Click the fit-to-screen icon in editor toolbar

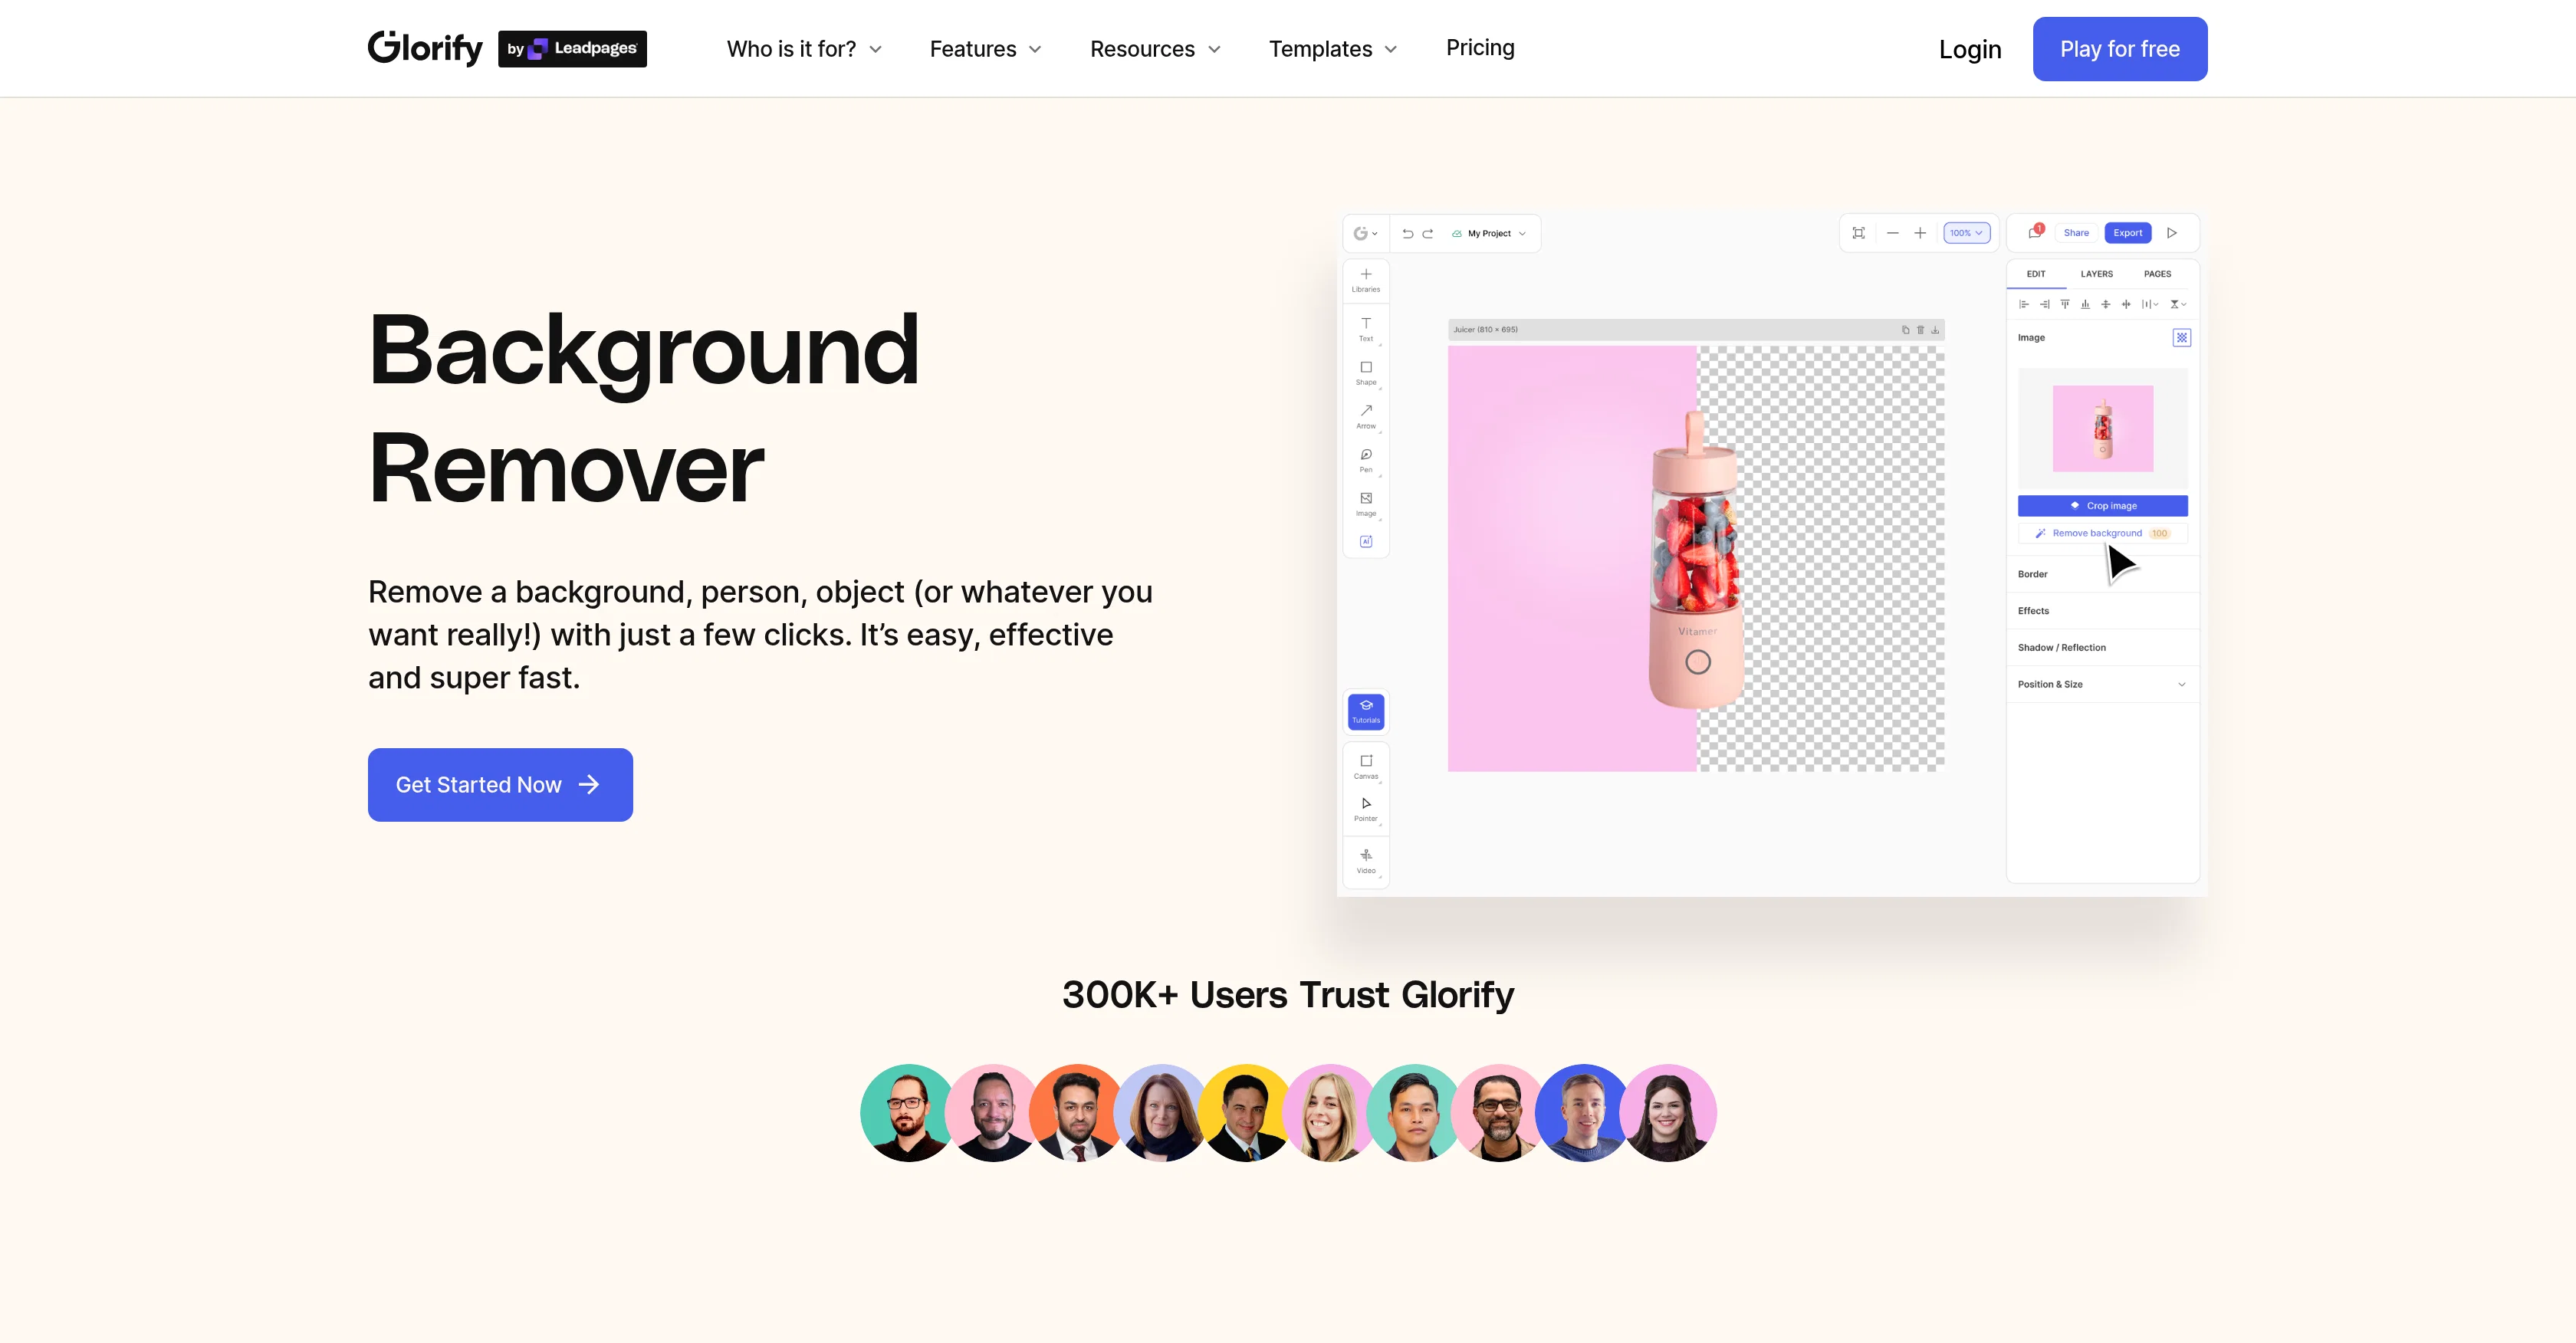(x=1858, y=233)
